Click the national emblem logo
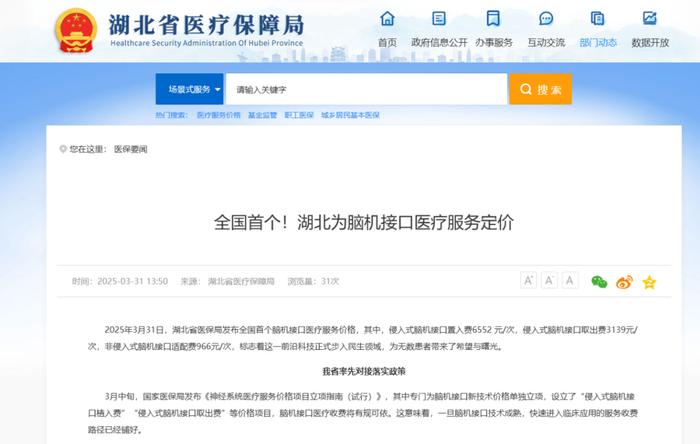The image size is (700, 444). [x=76, y=31]
